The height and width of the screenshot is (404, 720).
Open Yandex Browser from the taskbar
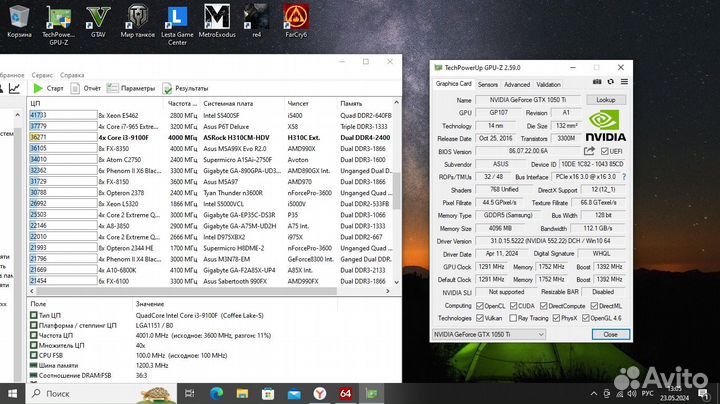pyautogui.click(x=320, y=393)
